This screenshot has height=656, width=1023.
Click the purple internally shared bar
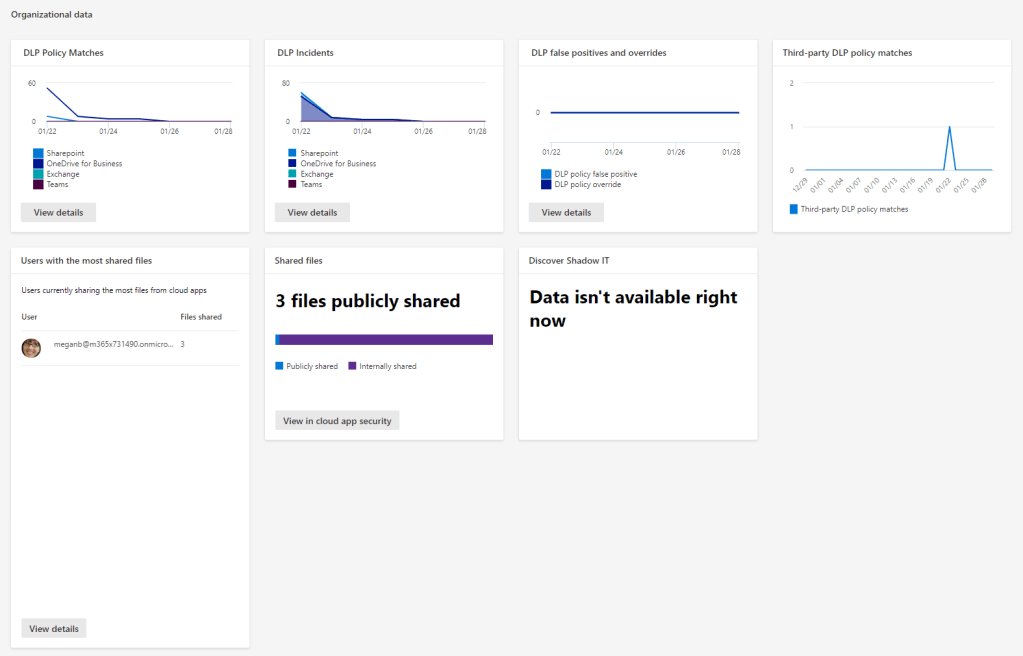point(385,340)
